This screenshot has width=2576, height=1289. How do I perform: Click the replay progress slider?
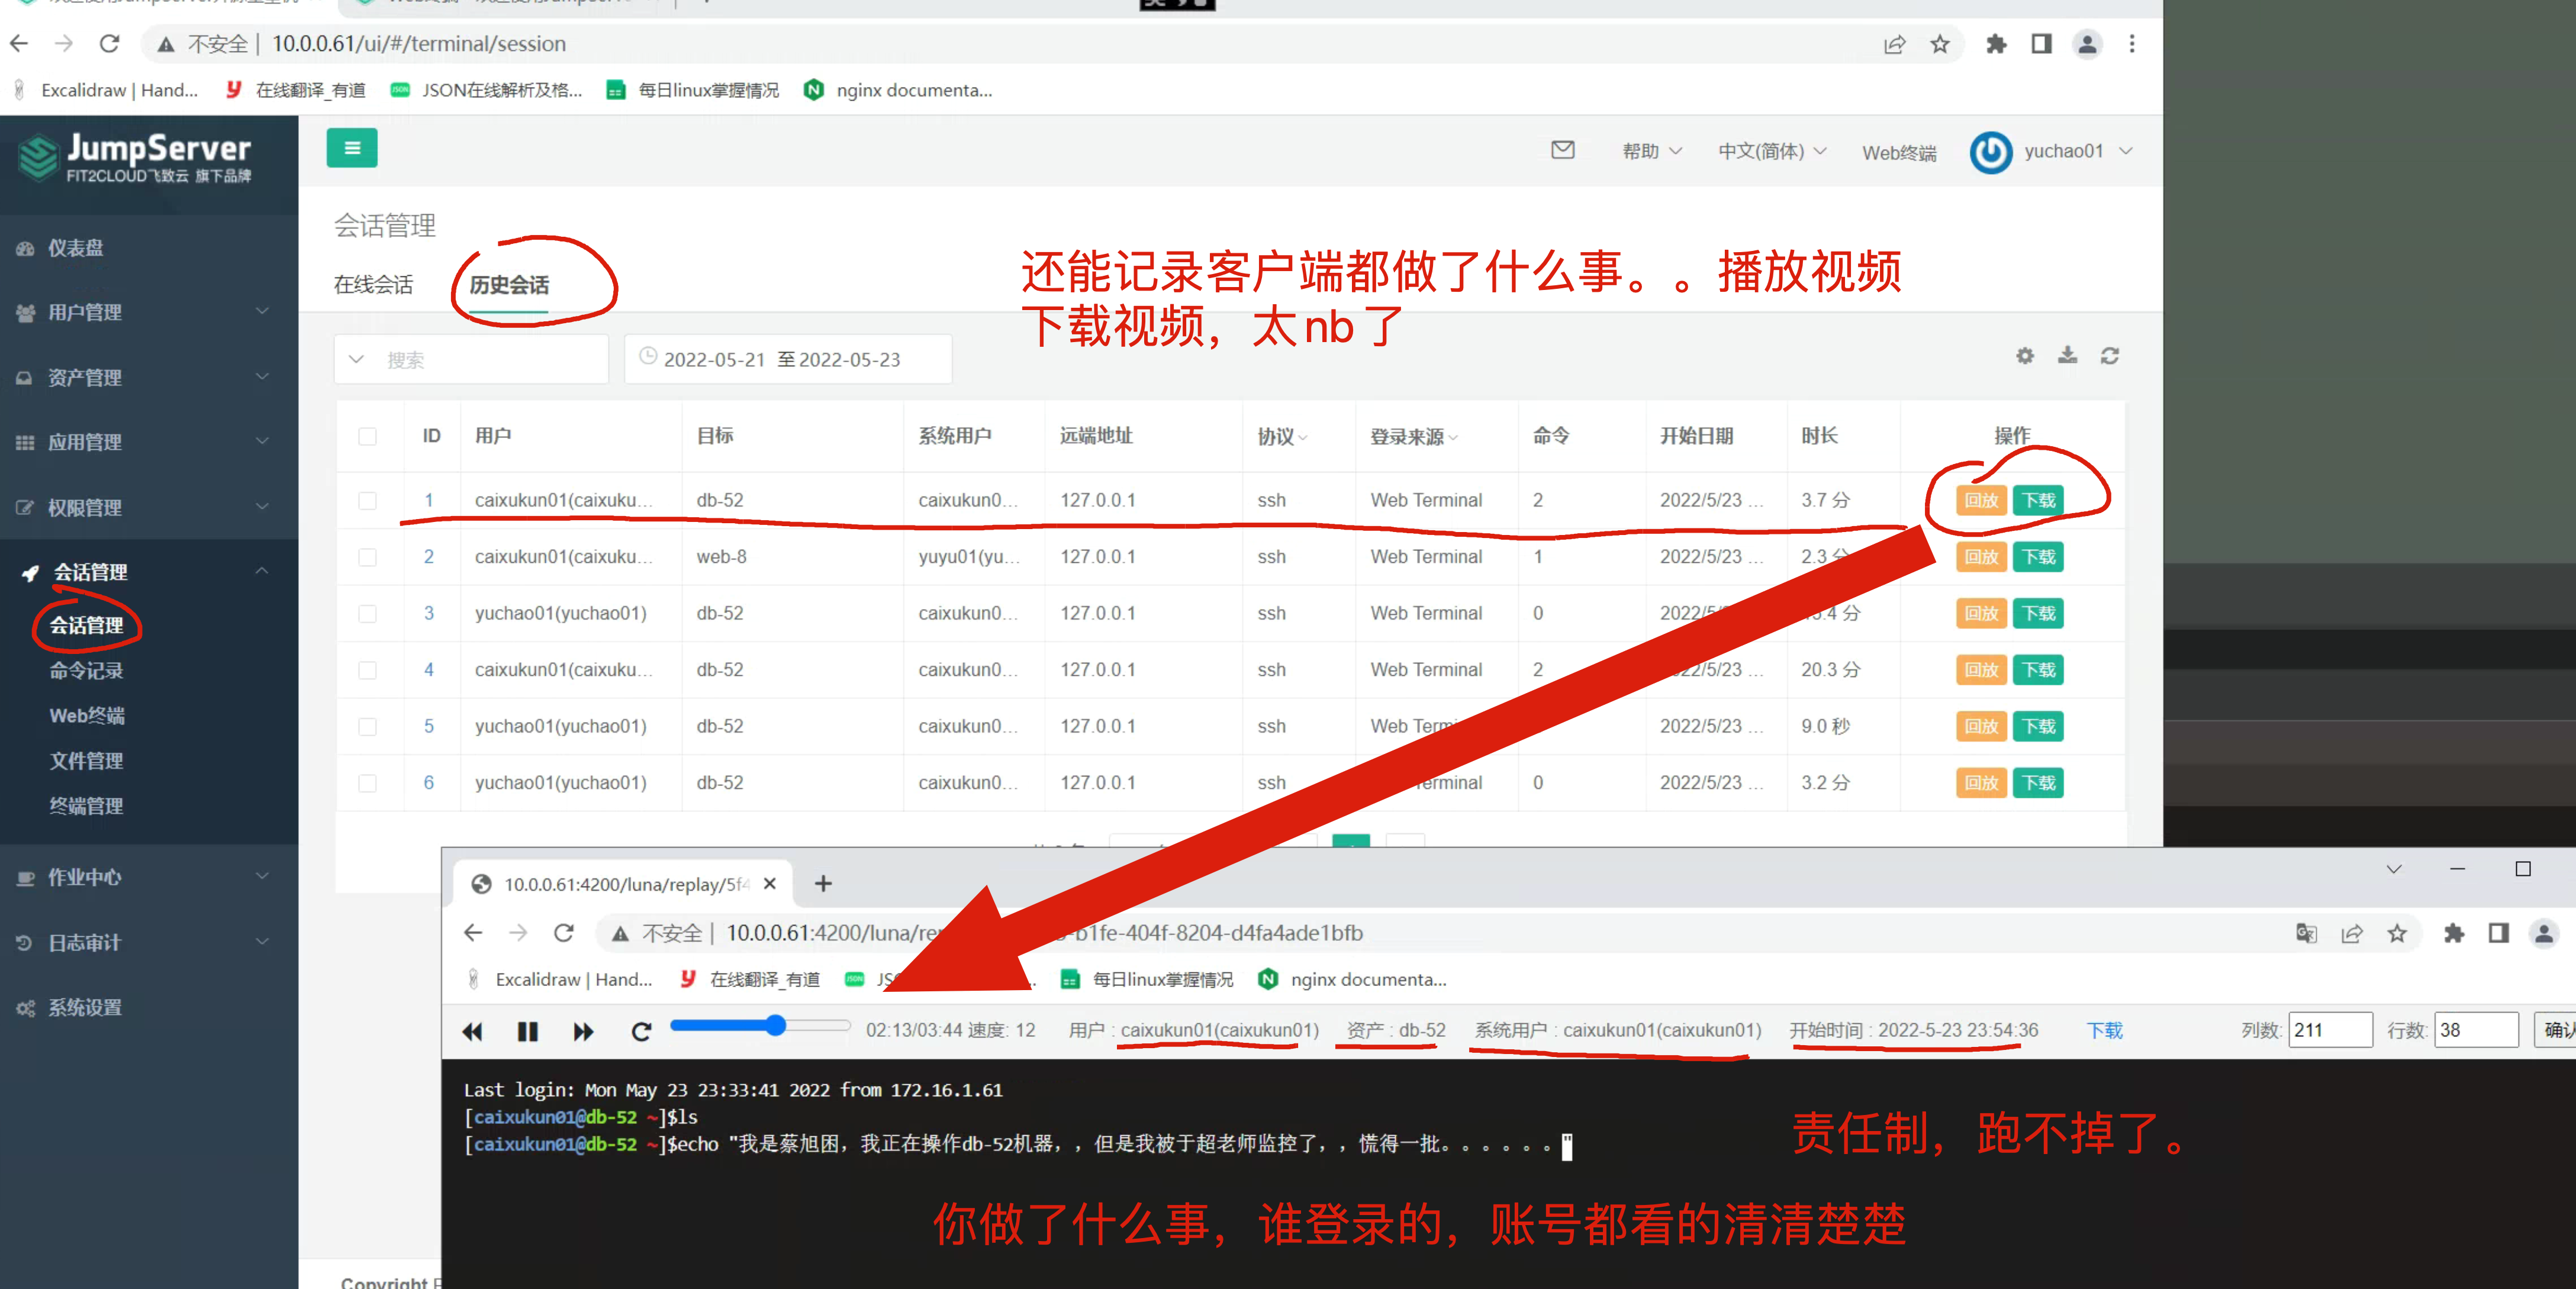pyautogui.click(x=760, y=1026)
